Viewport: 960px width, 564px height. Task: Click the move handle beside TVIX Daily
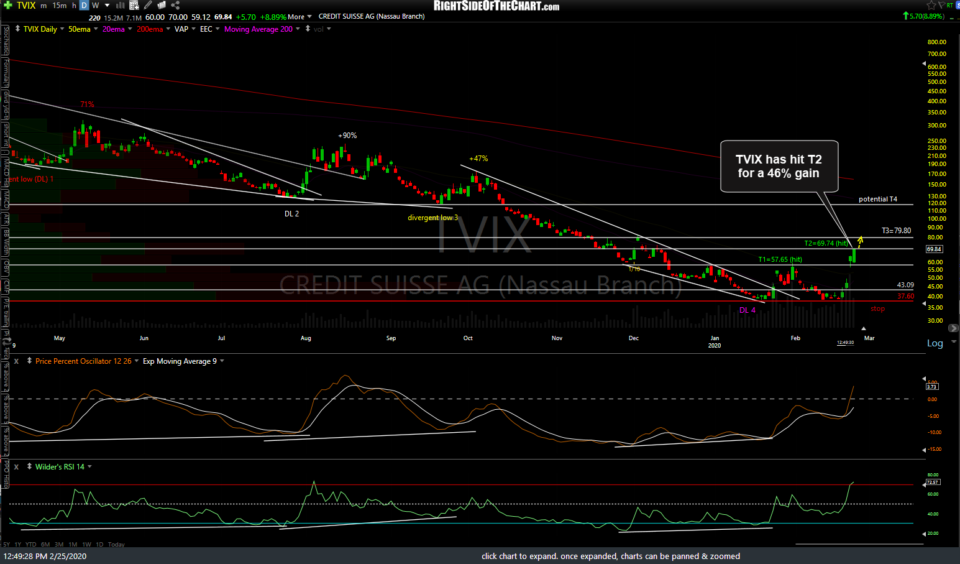(18, 29)
